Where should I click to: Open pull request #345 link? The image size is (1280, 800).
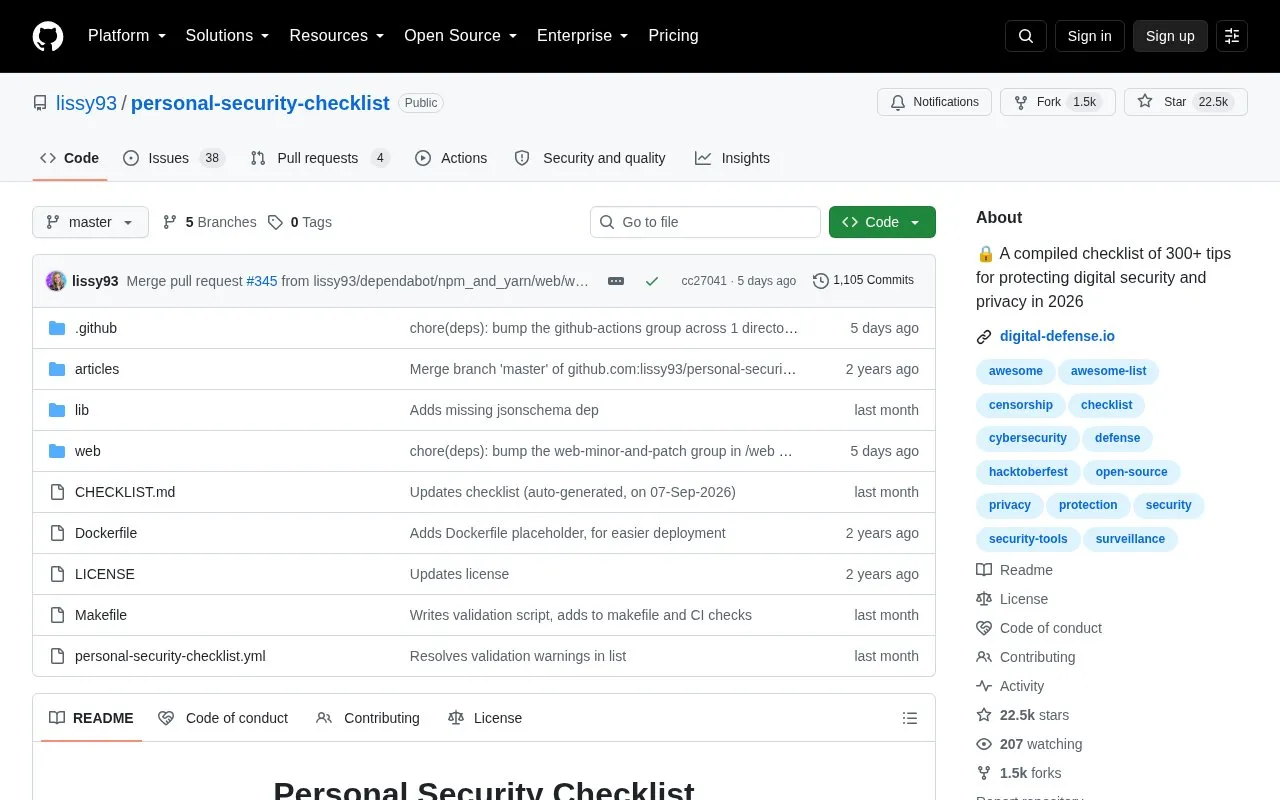click(x=262, y=281)
